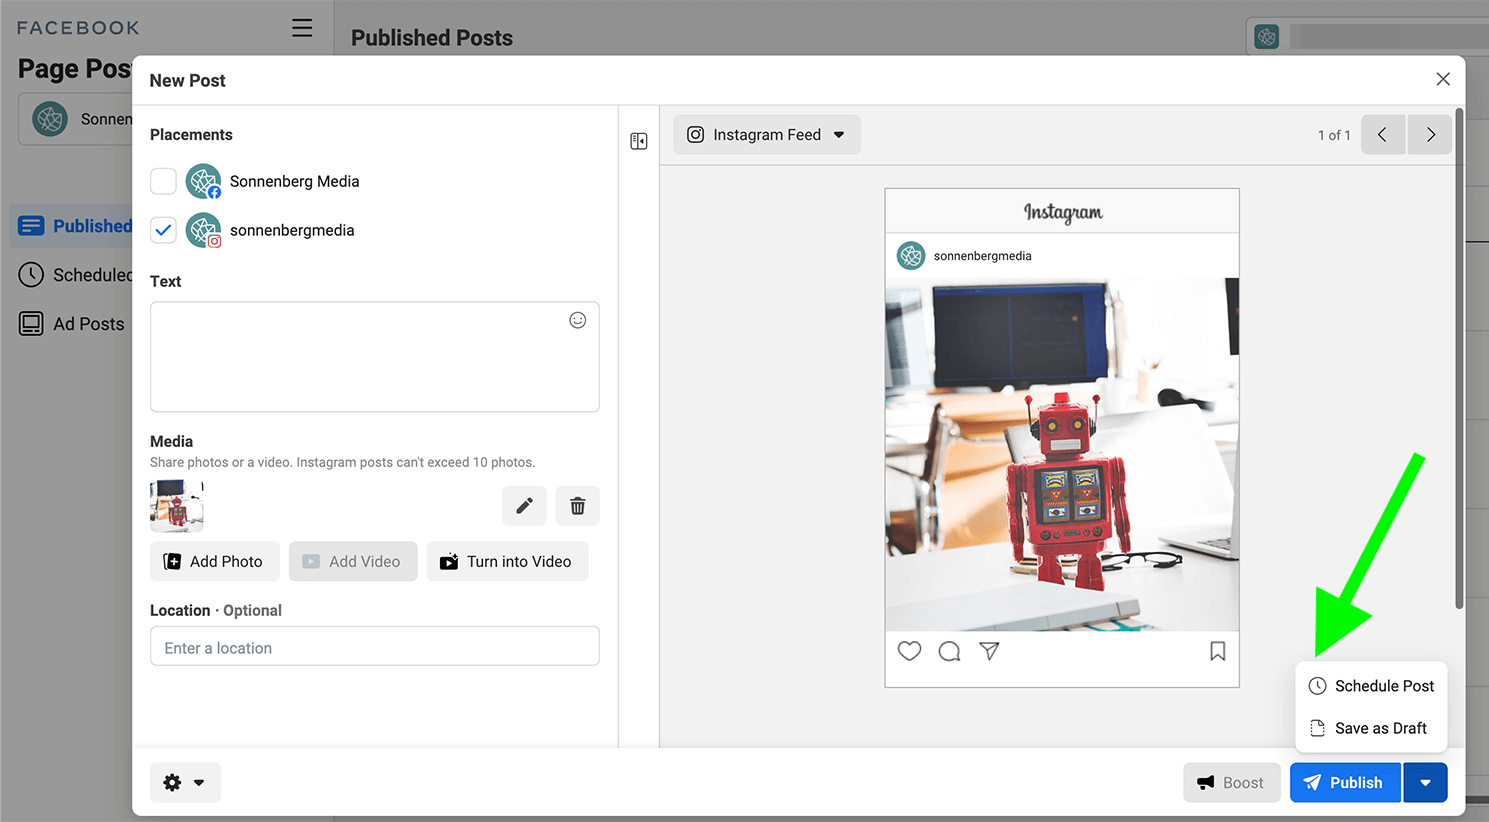Collapse the preview panel toggle icon
The width and height of the screenshot is (1489, 822).
[639, 141]
